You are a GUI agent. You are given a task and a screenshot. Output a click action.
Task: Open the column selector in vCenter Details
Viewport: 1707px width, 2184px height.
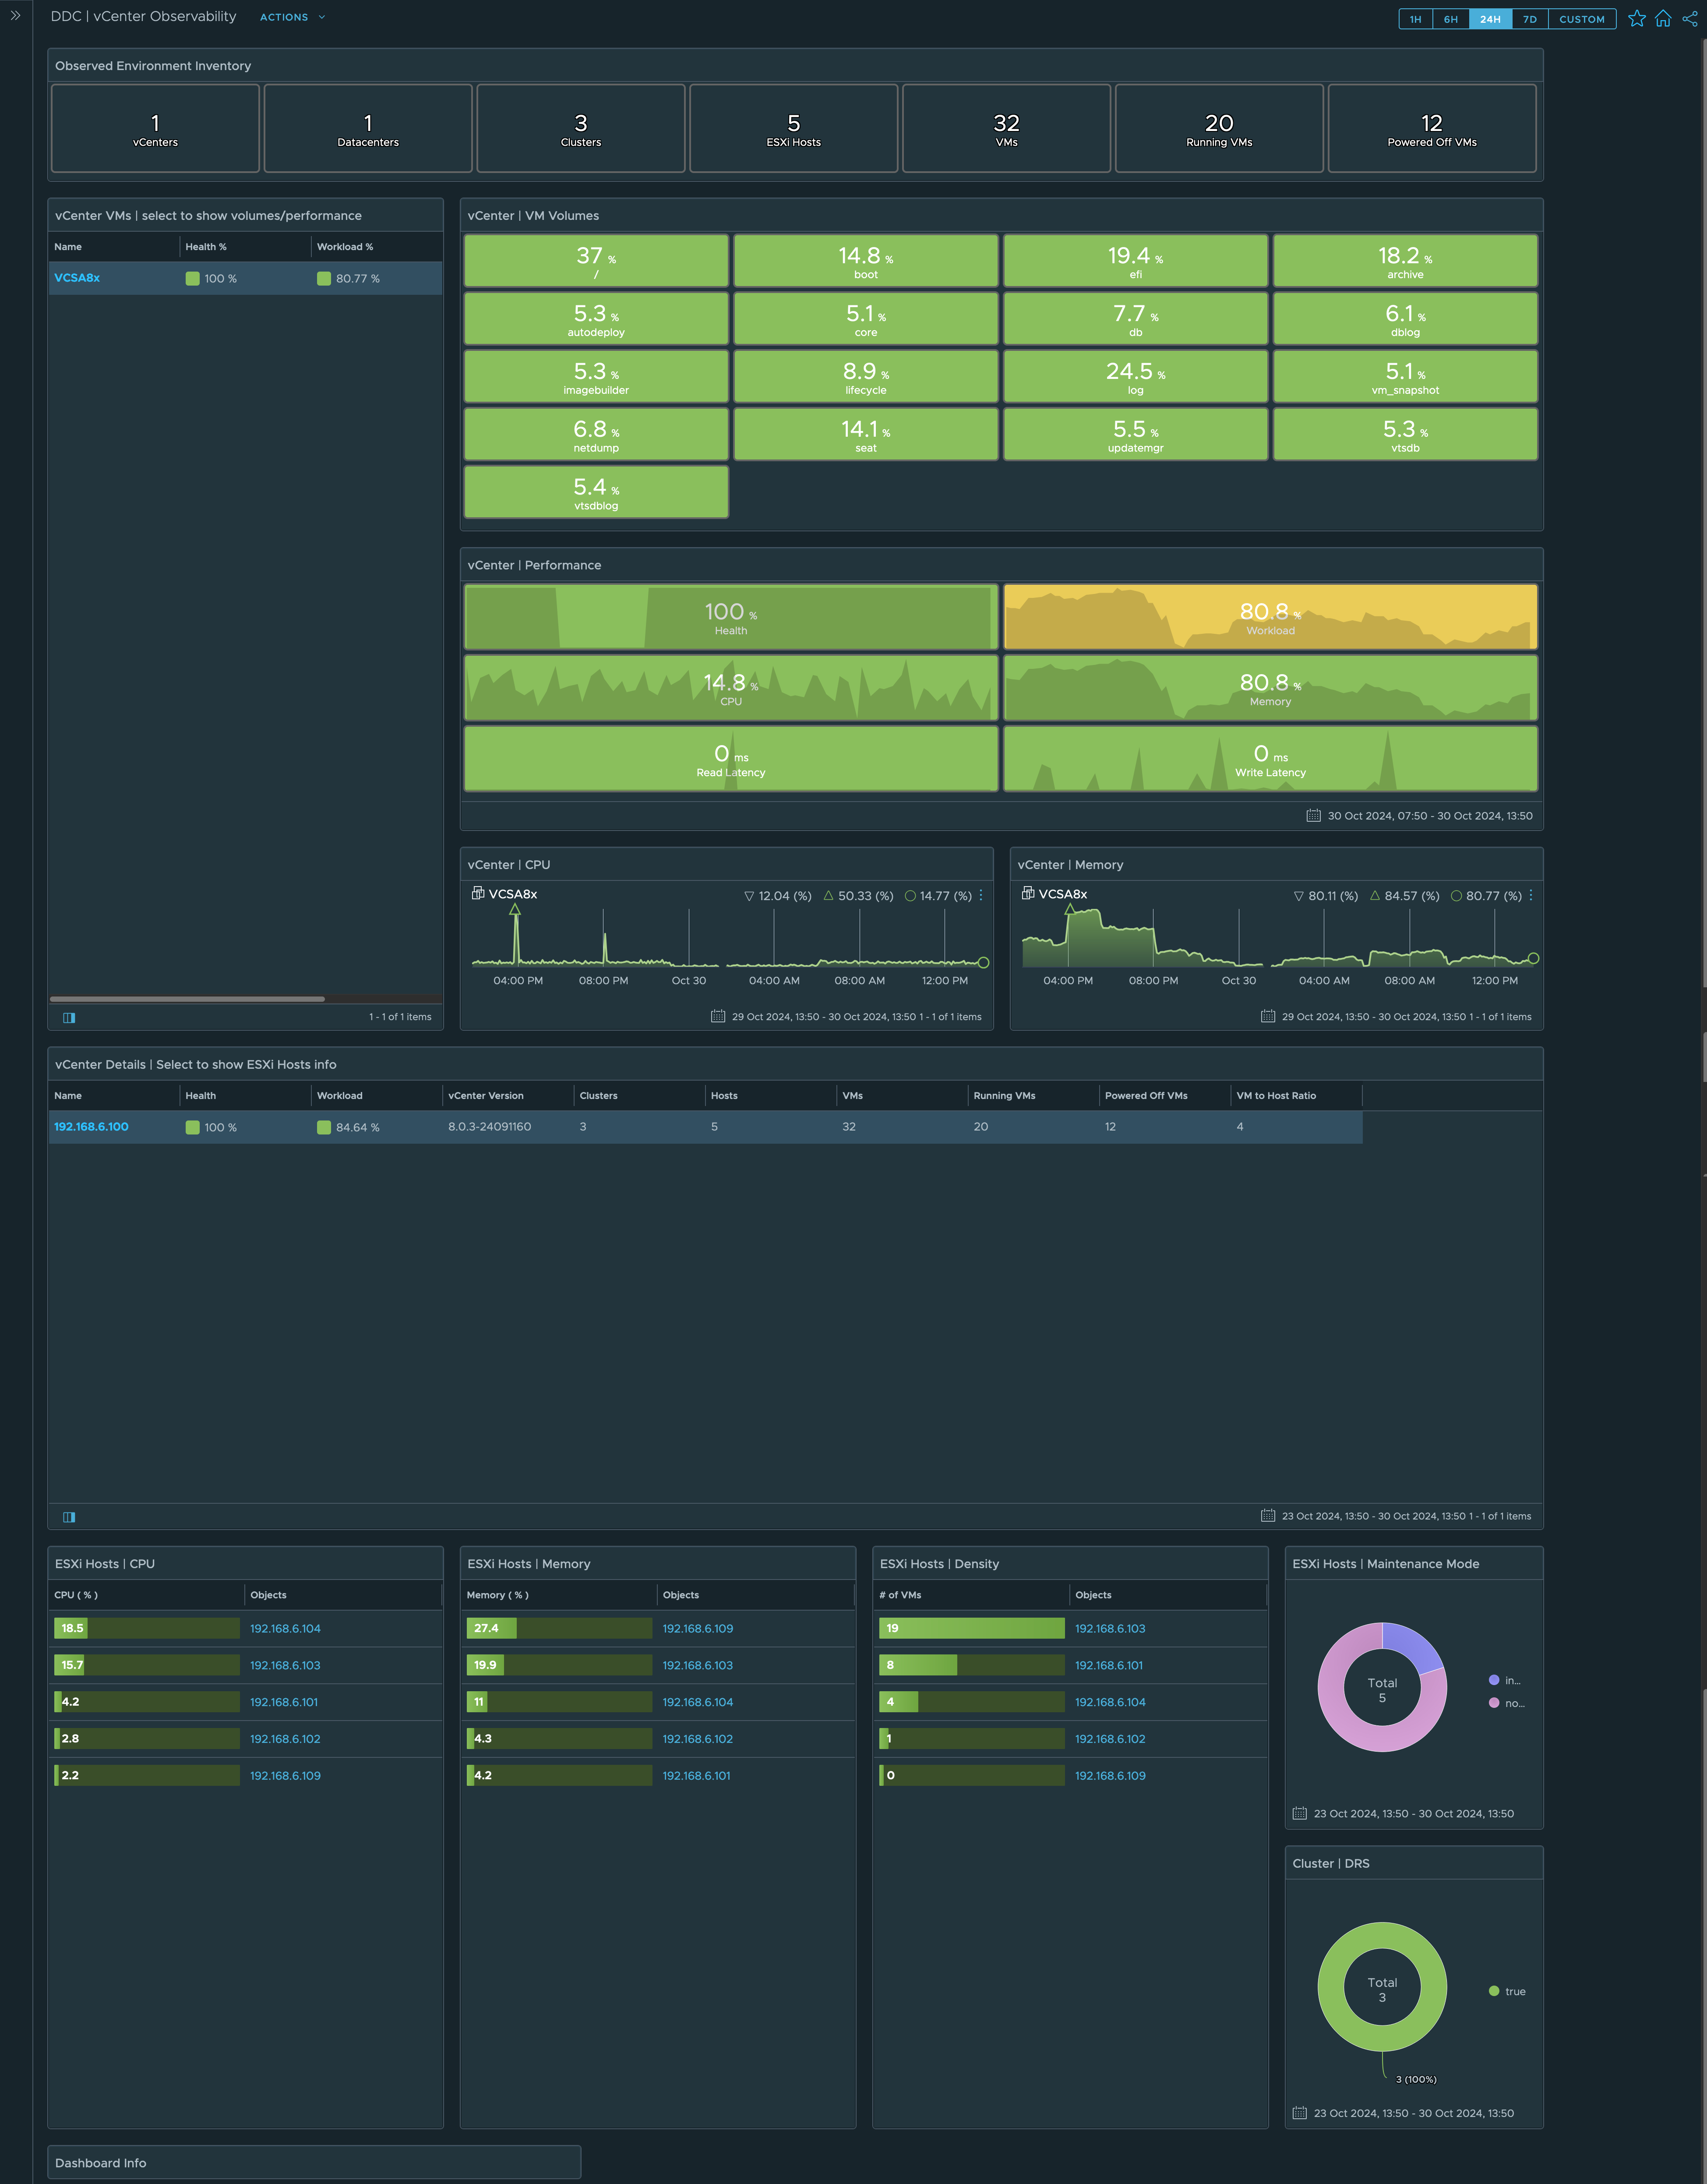[x=69, y=1517]
